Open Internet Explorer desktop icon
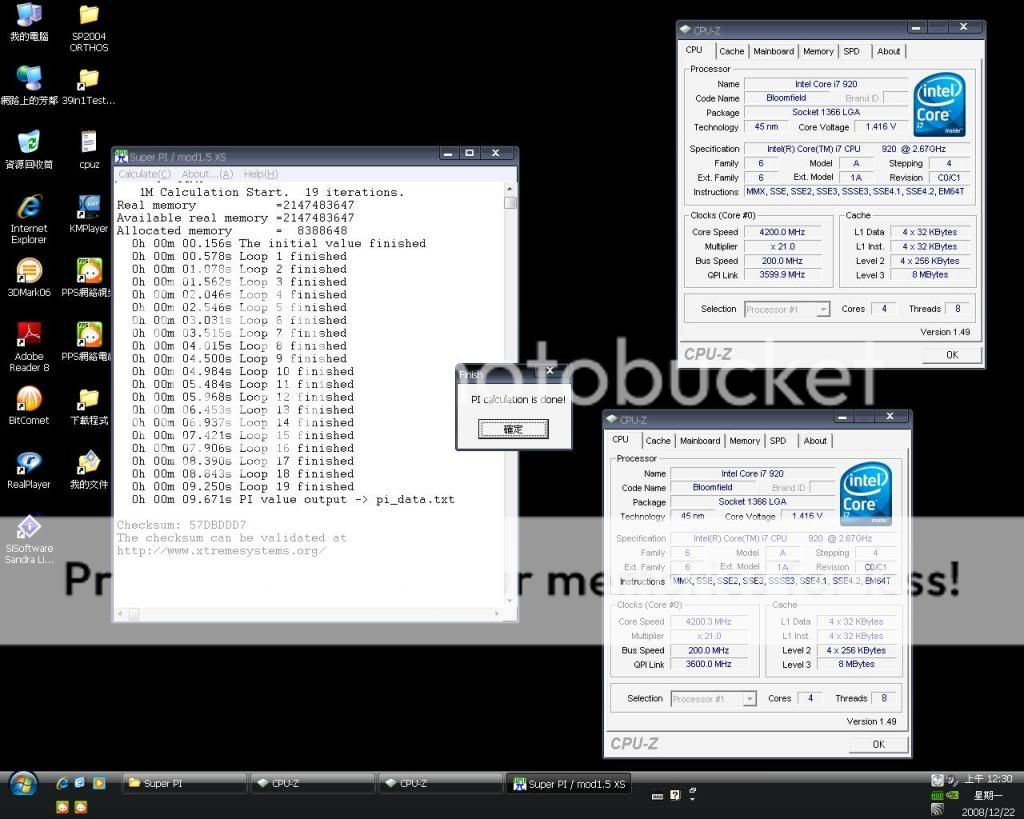Screen dimensions: 1024x819 tap(29, 208)
